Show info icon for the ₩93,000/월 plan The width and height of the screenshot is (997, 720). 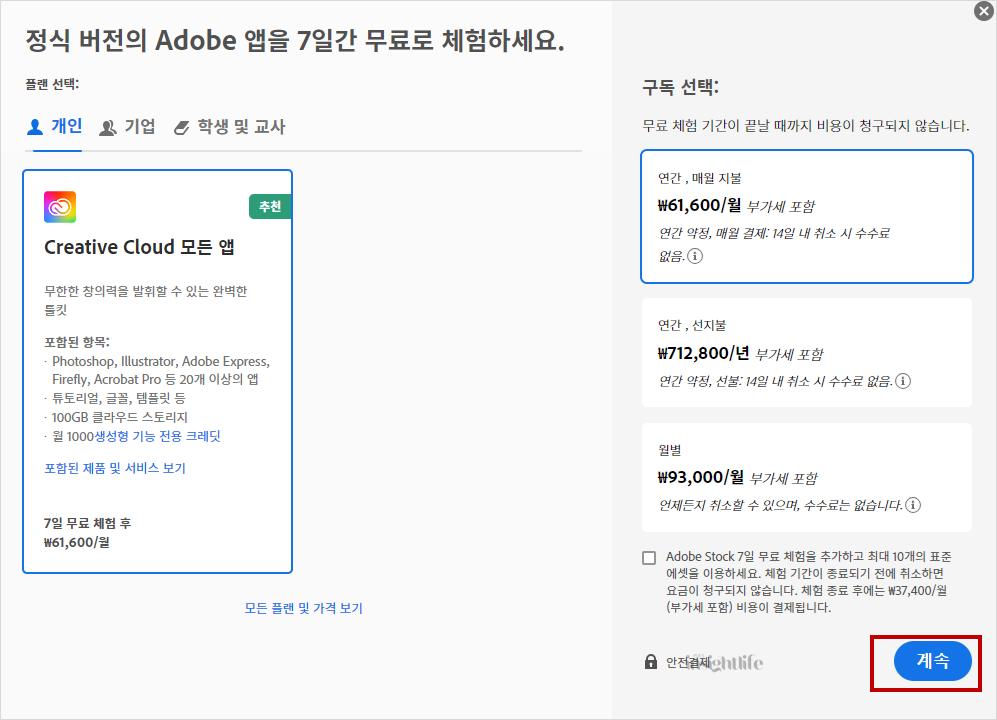click(x=913, y=505)
